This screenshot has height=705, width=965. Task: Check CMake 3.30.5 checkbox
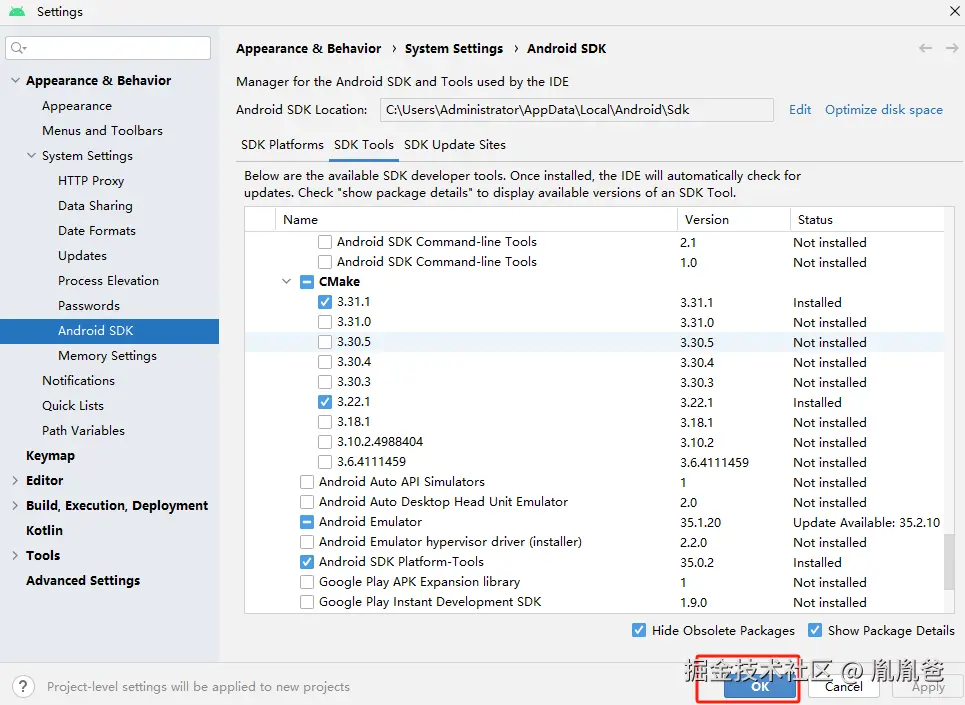[325, 342]
